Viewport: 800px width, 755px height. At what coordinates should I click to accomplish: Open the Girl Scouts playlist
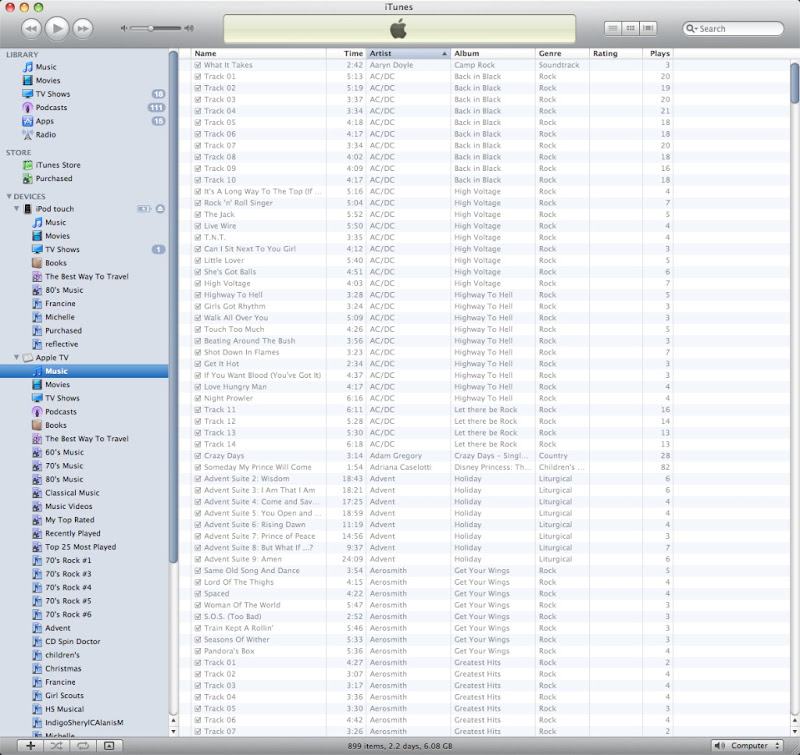64,695
